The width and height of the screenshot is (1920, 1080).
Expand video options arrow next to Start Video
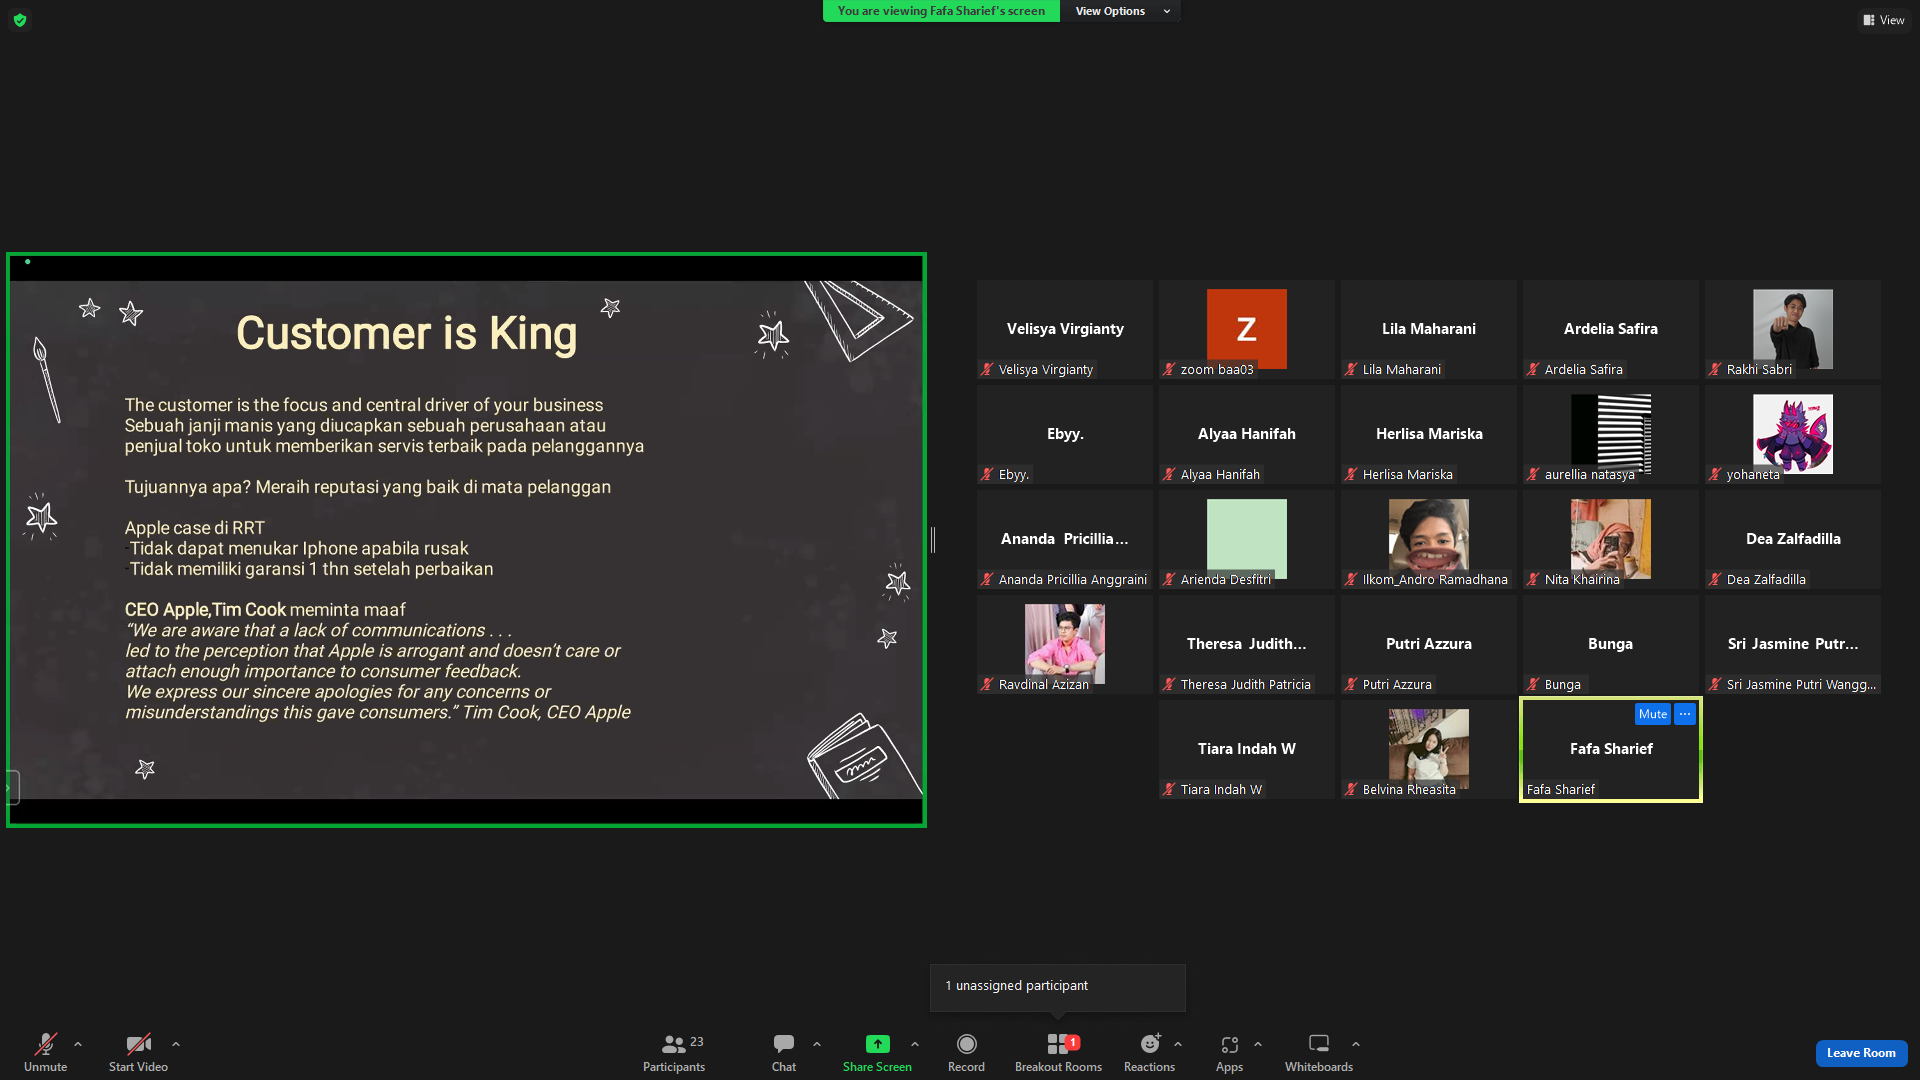point(176,1044)
